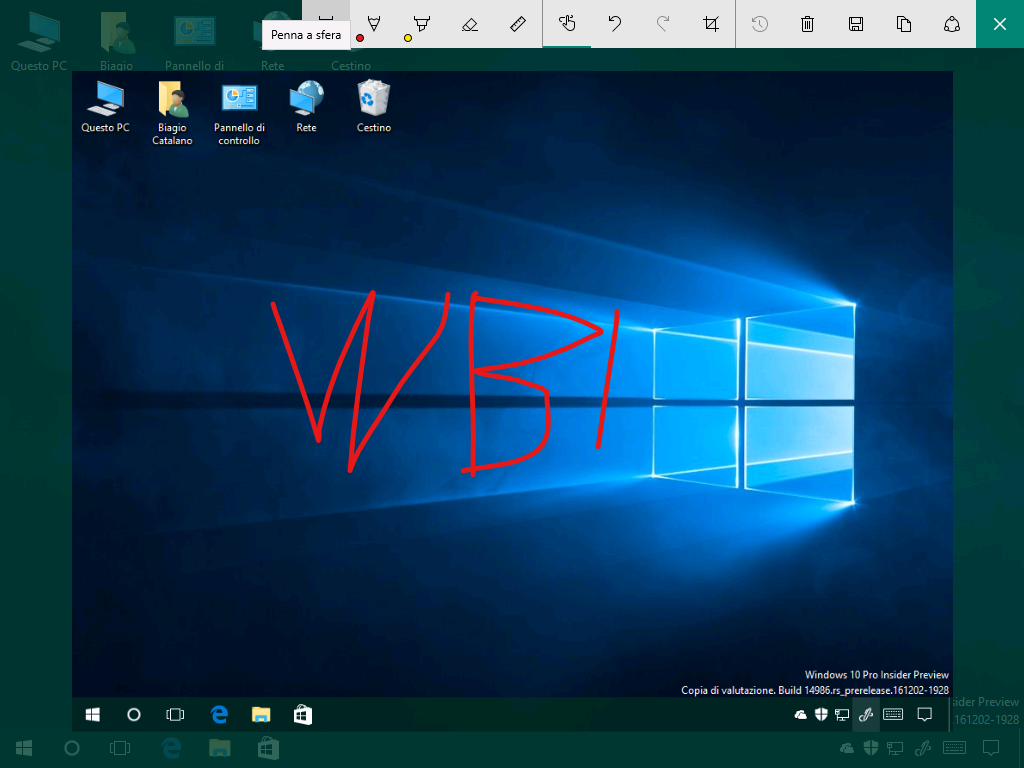Select the Highlighter tool
Image resolution: width=1024 pixels, height=768 pixels.
point(422,24)
